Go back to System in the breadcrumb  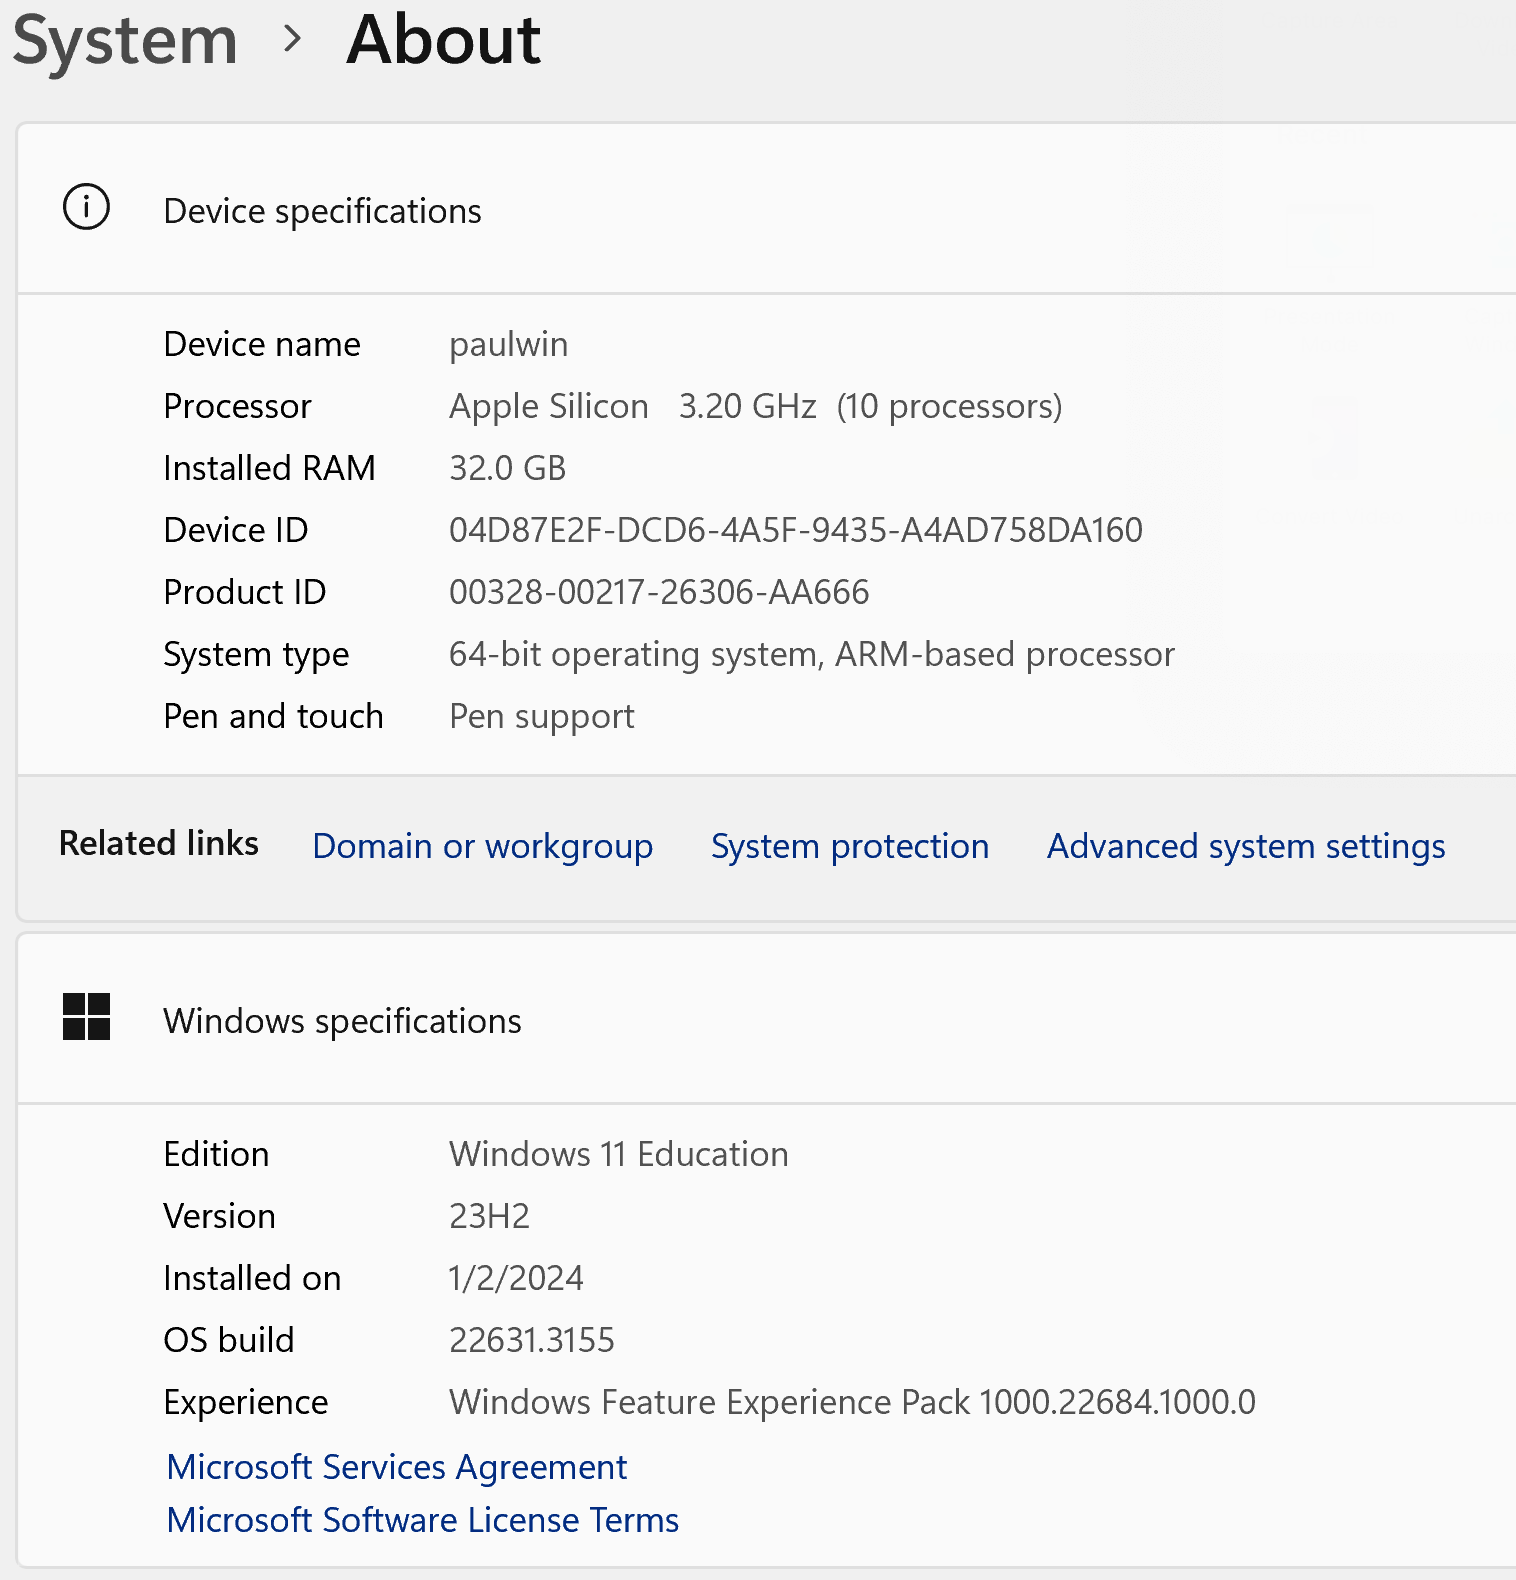tap(125, 41)
